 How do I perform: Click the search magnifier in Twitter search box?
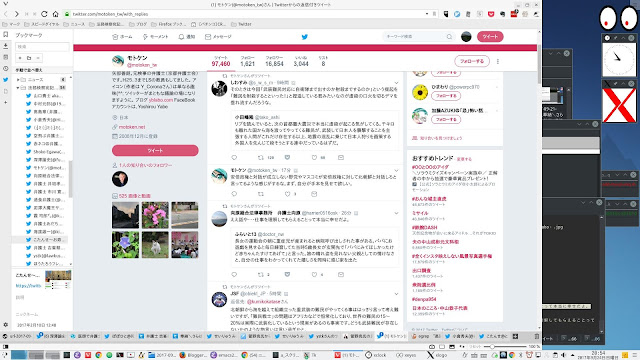tap(449, 37)
